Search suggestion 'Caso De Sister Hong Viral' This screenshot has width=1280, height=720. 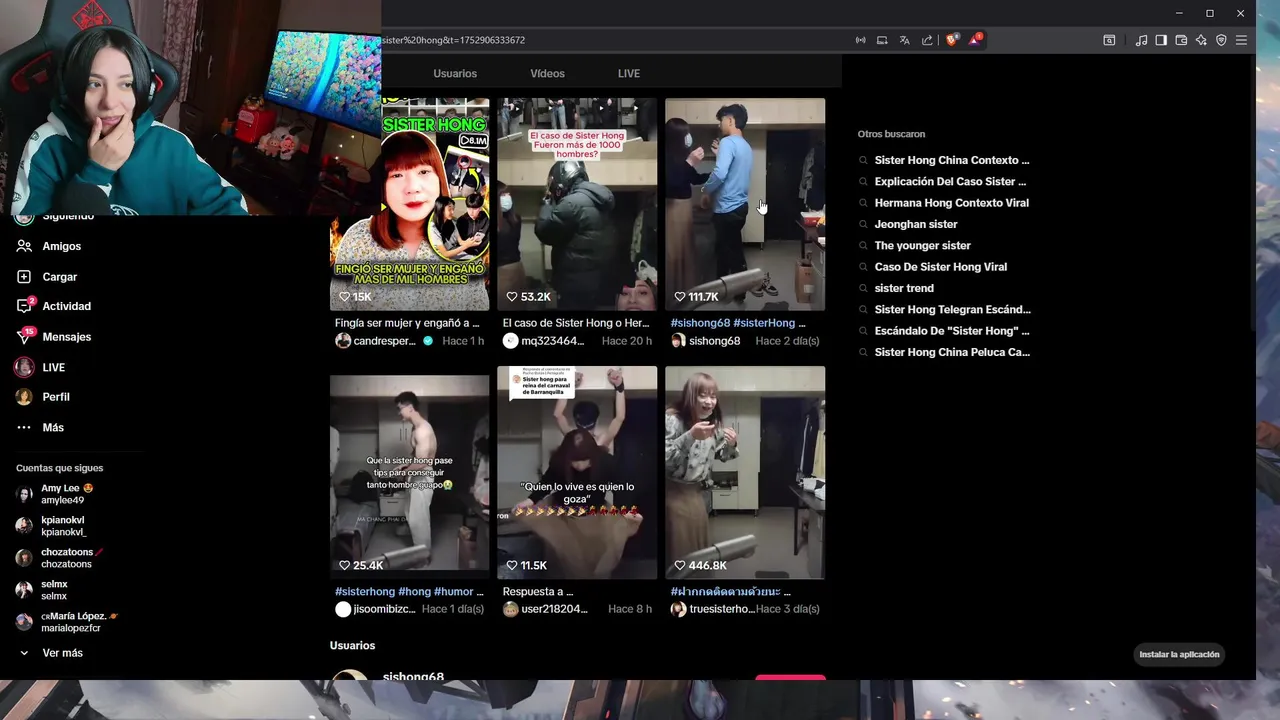940,267
